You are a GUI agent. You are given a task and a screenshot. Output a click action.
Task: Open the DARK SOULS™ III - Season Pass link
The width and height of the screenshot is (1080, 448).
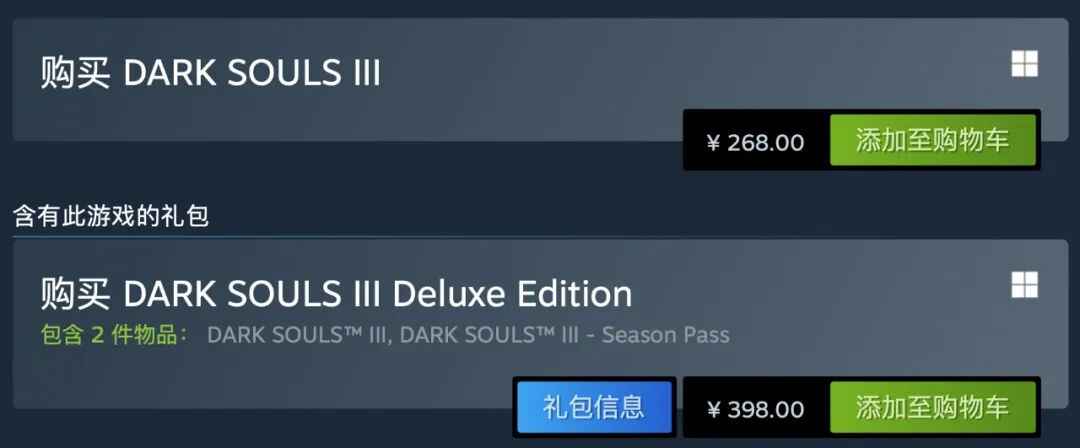pyautogui.click(x=564, y=335)
